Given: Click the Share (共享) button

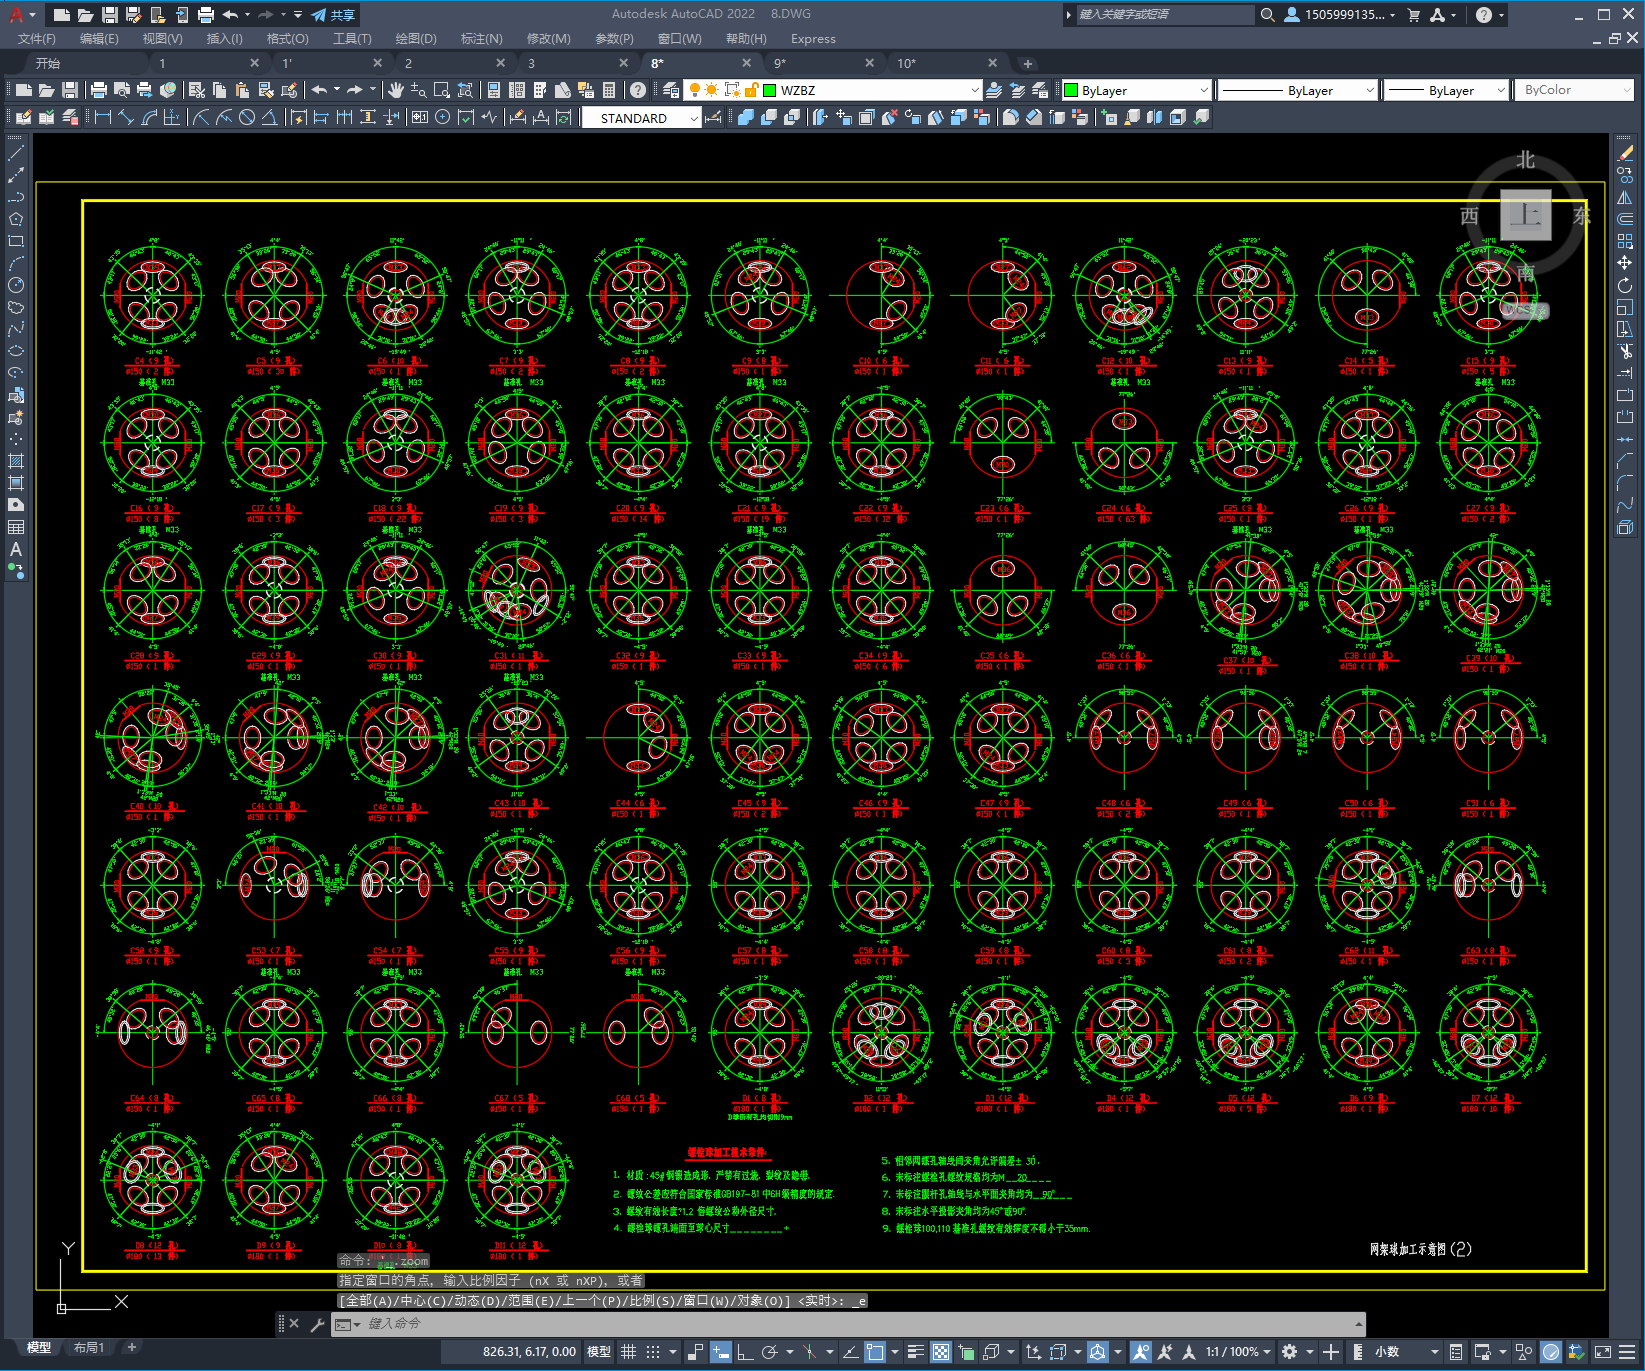Looking at the screenshot, I should coord(333,15).
